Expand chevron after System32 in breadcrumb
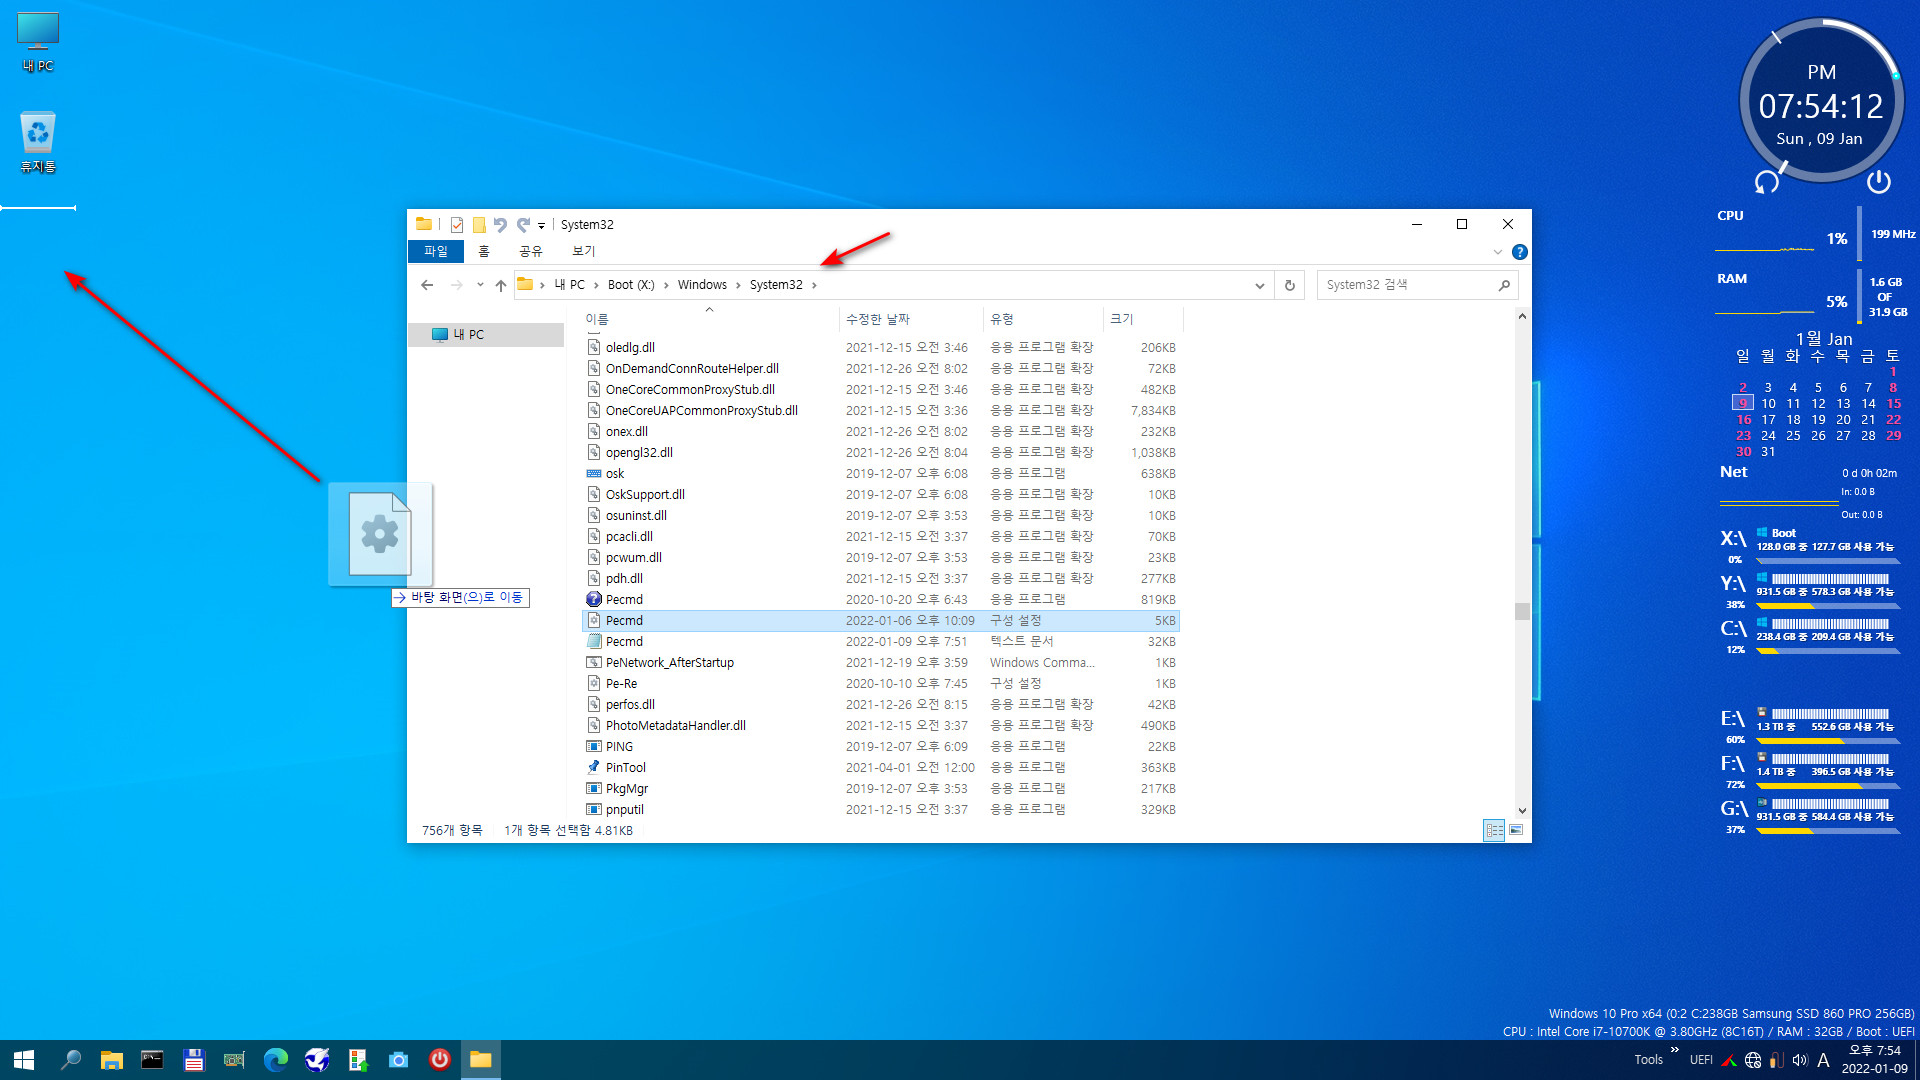The width and height of the screenshot is (1920, 1080). tap(814, 285)
